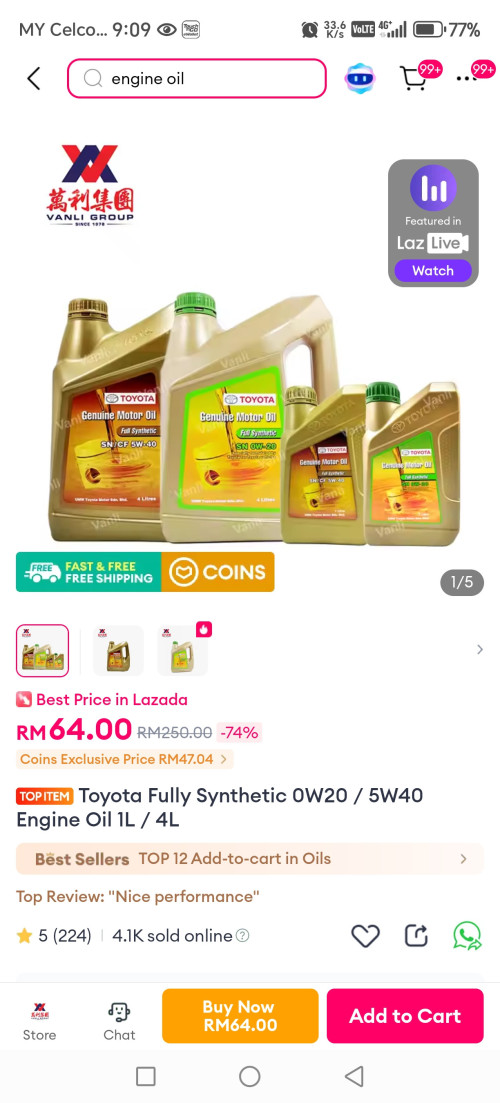This screenshot has height=1103, width=500.
Task: Add item to wishlist with heart icon
Action: 365,936
